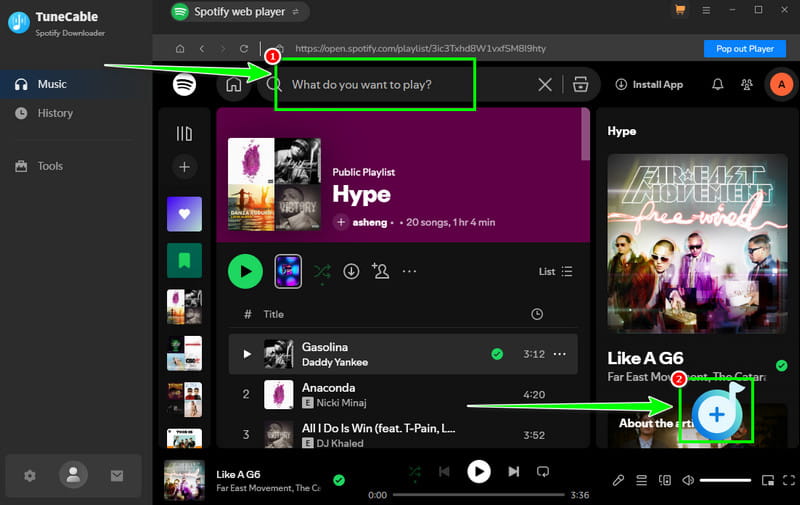Skip to the next track
The image size is (800, 505).
514,472
